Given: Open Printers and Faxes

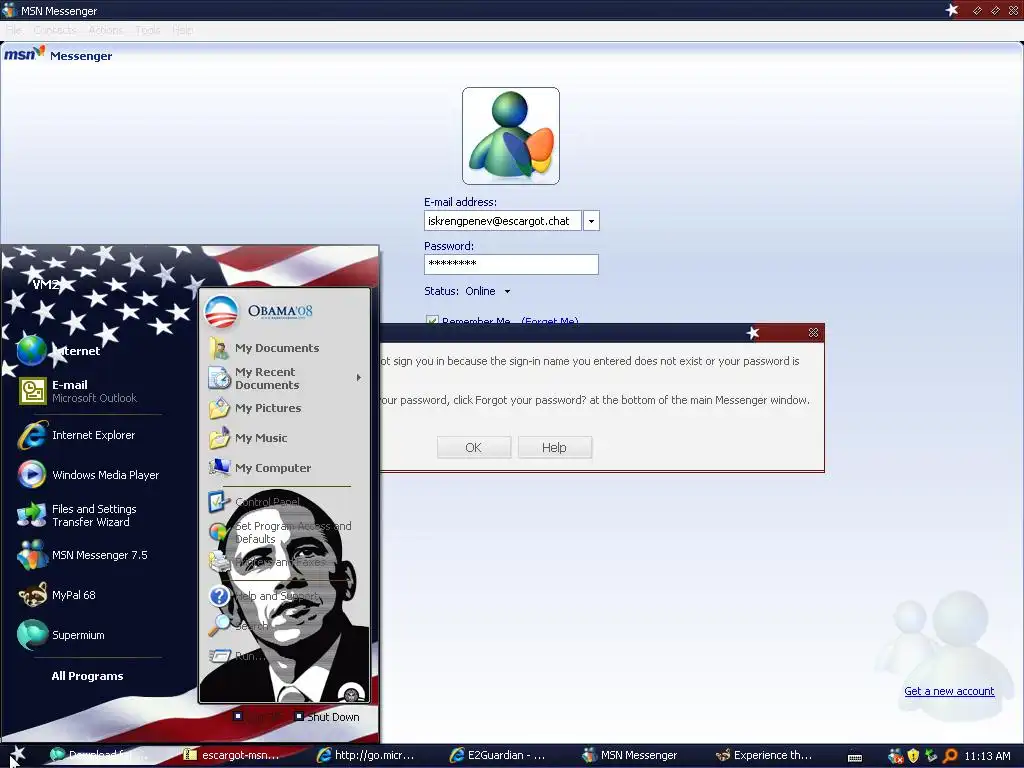Looking at the screenshot, I should (x=266, y=562).
